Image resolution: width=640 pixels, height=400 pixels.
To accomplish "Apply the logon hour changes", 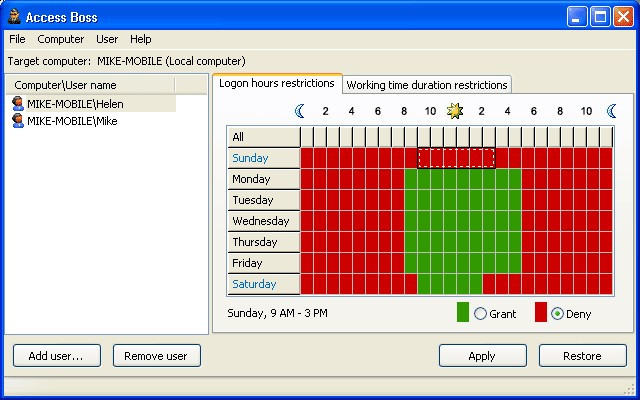I will tap(483, 356).
